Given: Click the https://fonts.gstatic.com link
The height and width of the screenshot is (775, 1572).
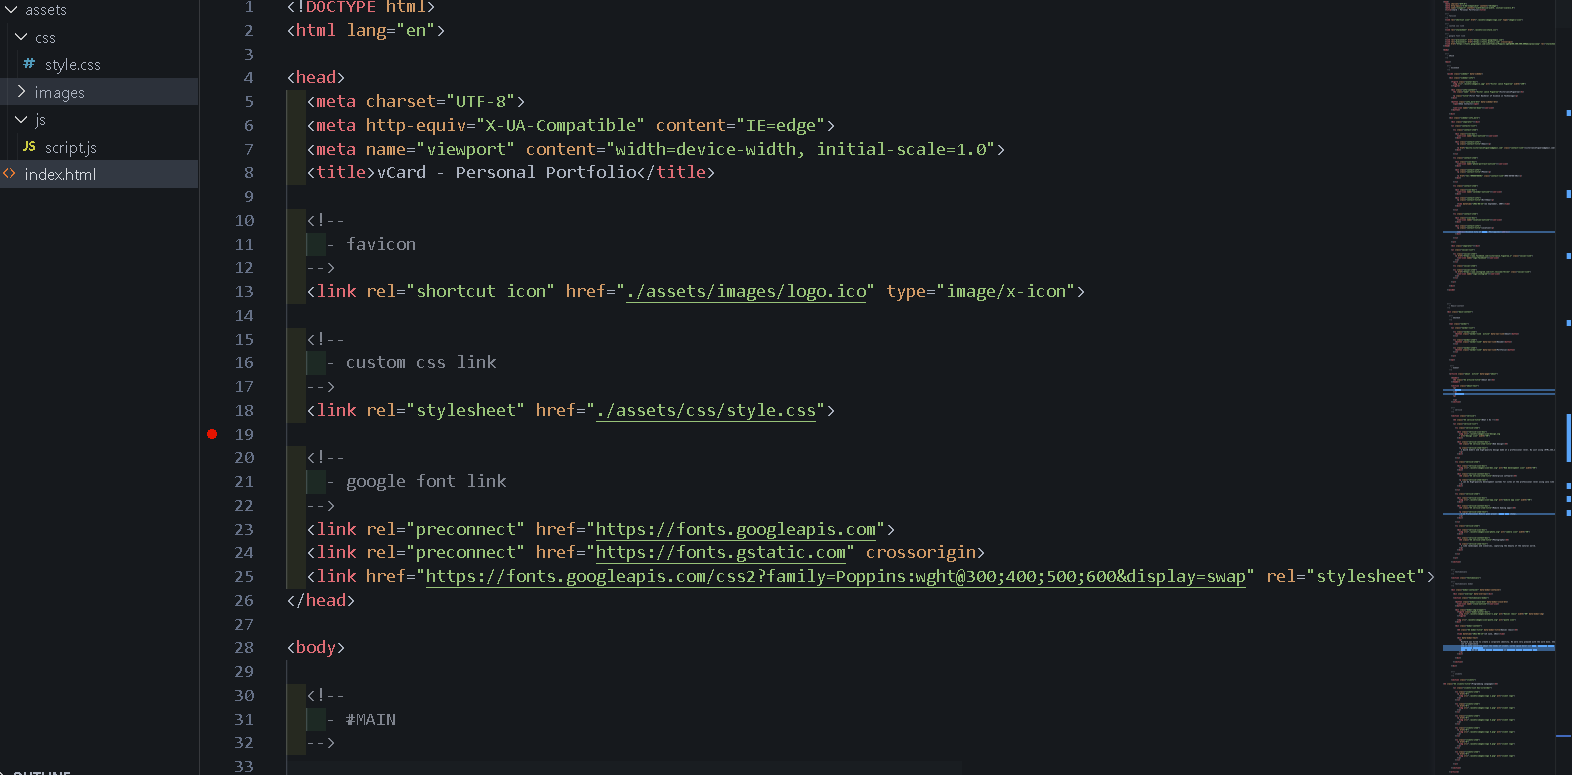Looking at the screenshot, I should pyautogui.click(x=720, y=552).
